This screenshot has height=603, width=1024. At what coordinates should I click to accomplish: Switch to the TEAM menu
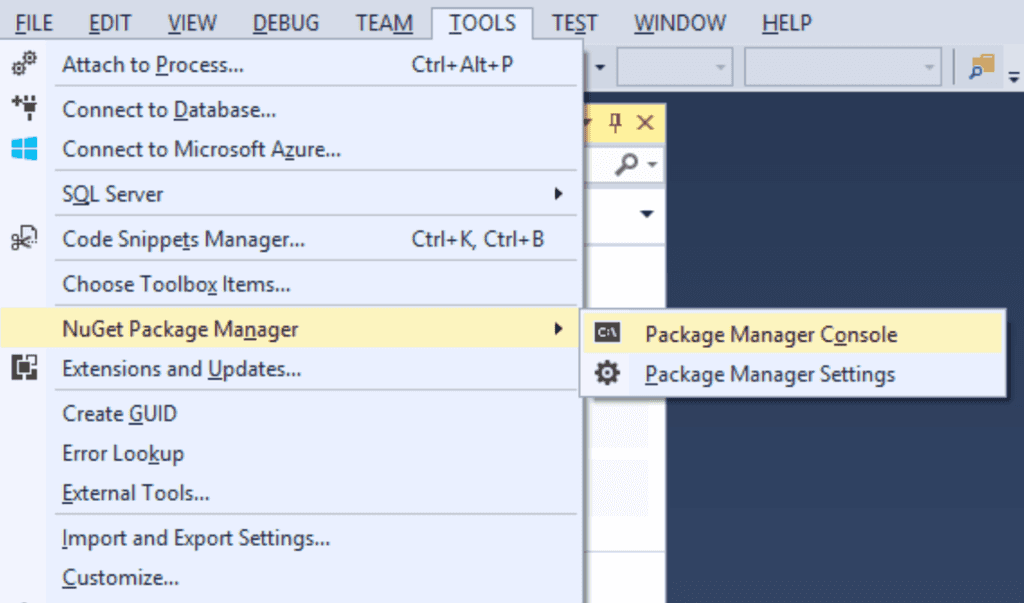tap(384, 22)
